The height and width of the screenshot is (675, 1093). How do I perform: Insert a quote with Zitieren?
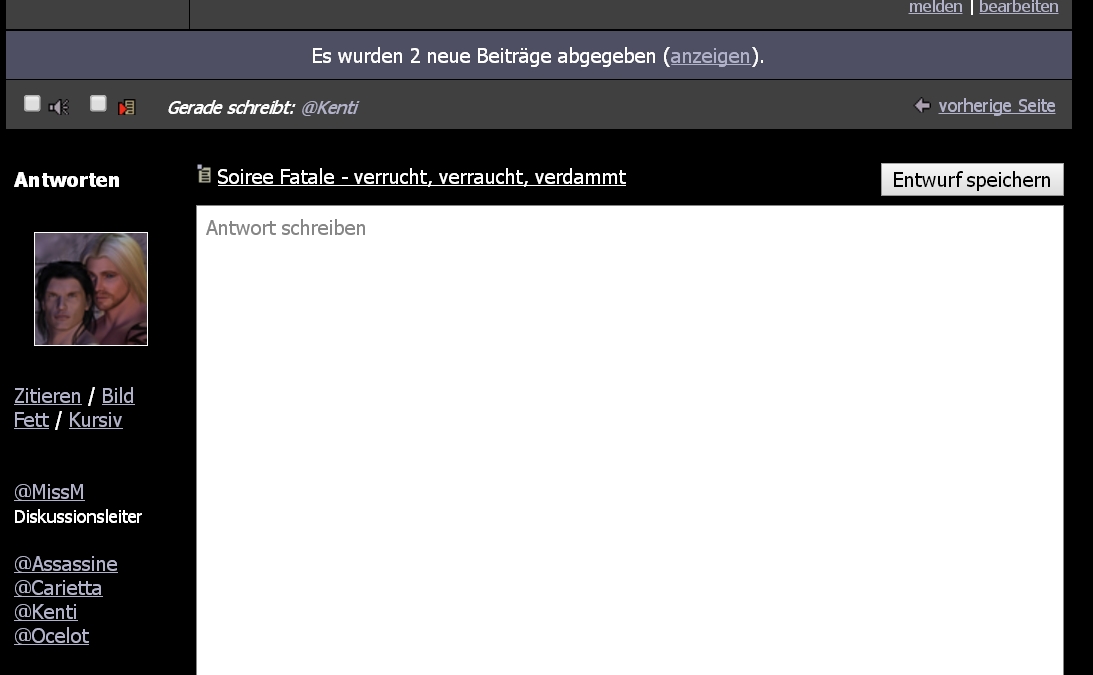47,396
